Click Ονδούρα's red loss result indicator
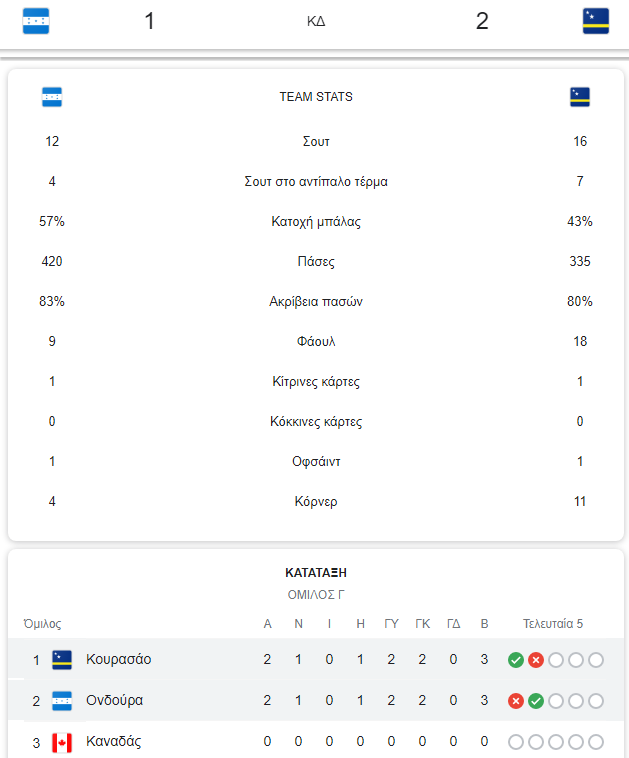 (x=516, y=701)
